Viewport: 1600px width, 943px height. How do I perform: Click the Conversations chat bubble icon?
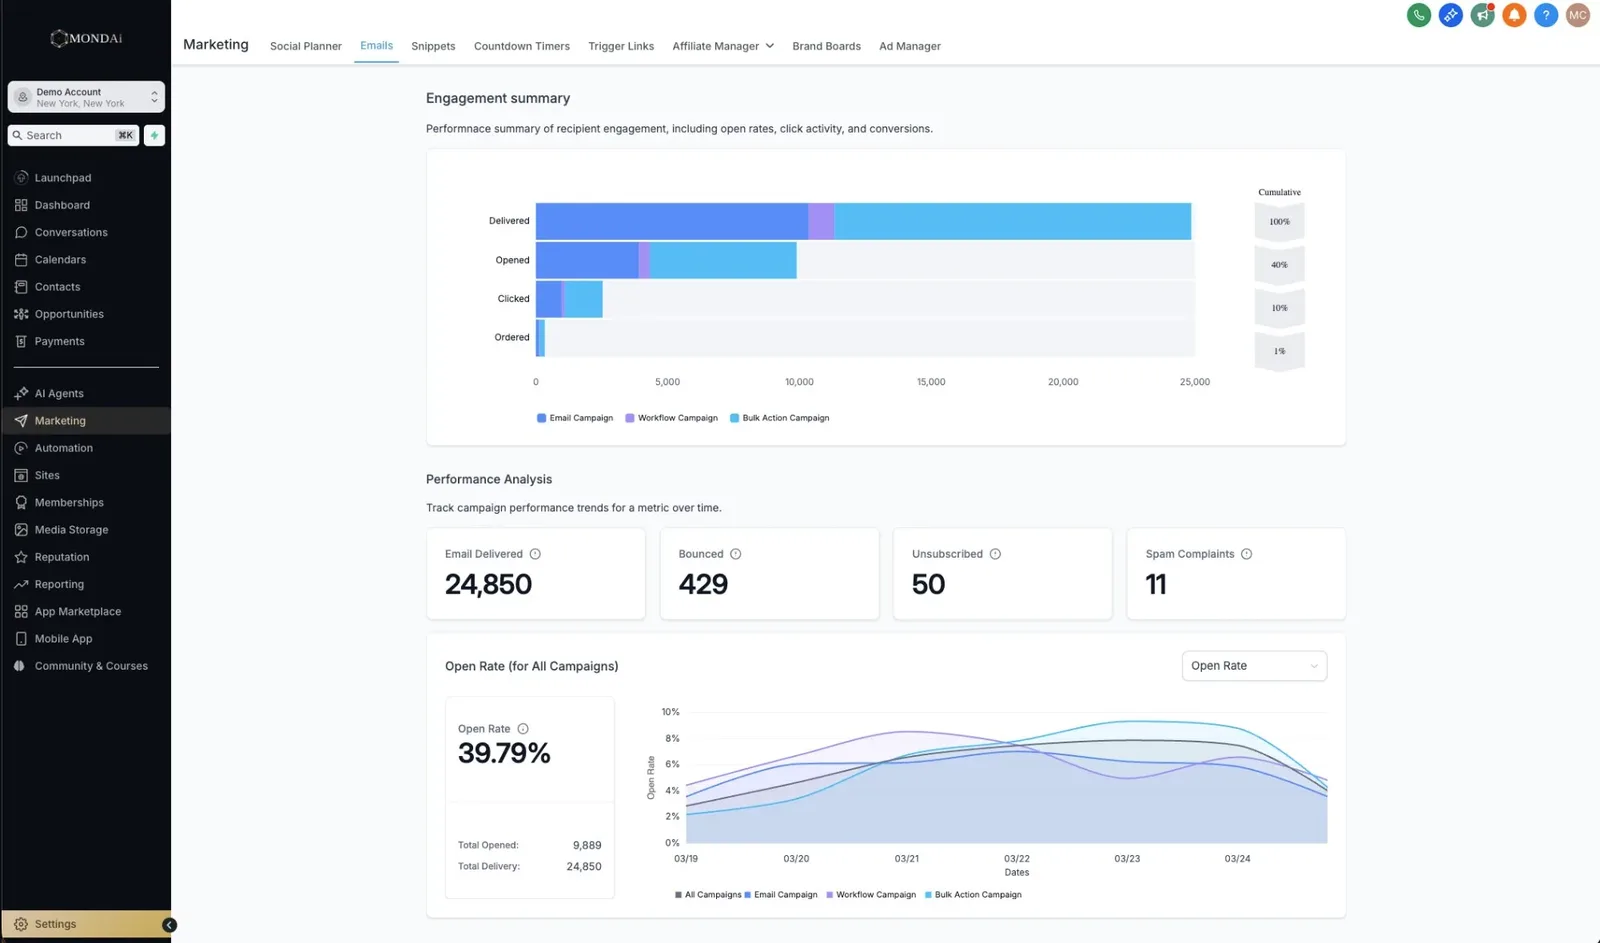click(x=21, y=232)
